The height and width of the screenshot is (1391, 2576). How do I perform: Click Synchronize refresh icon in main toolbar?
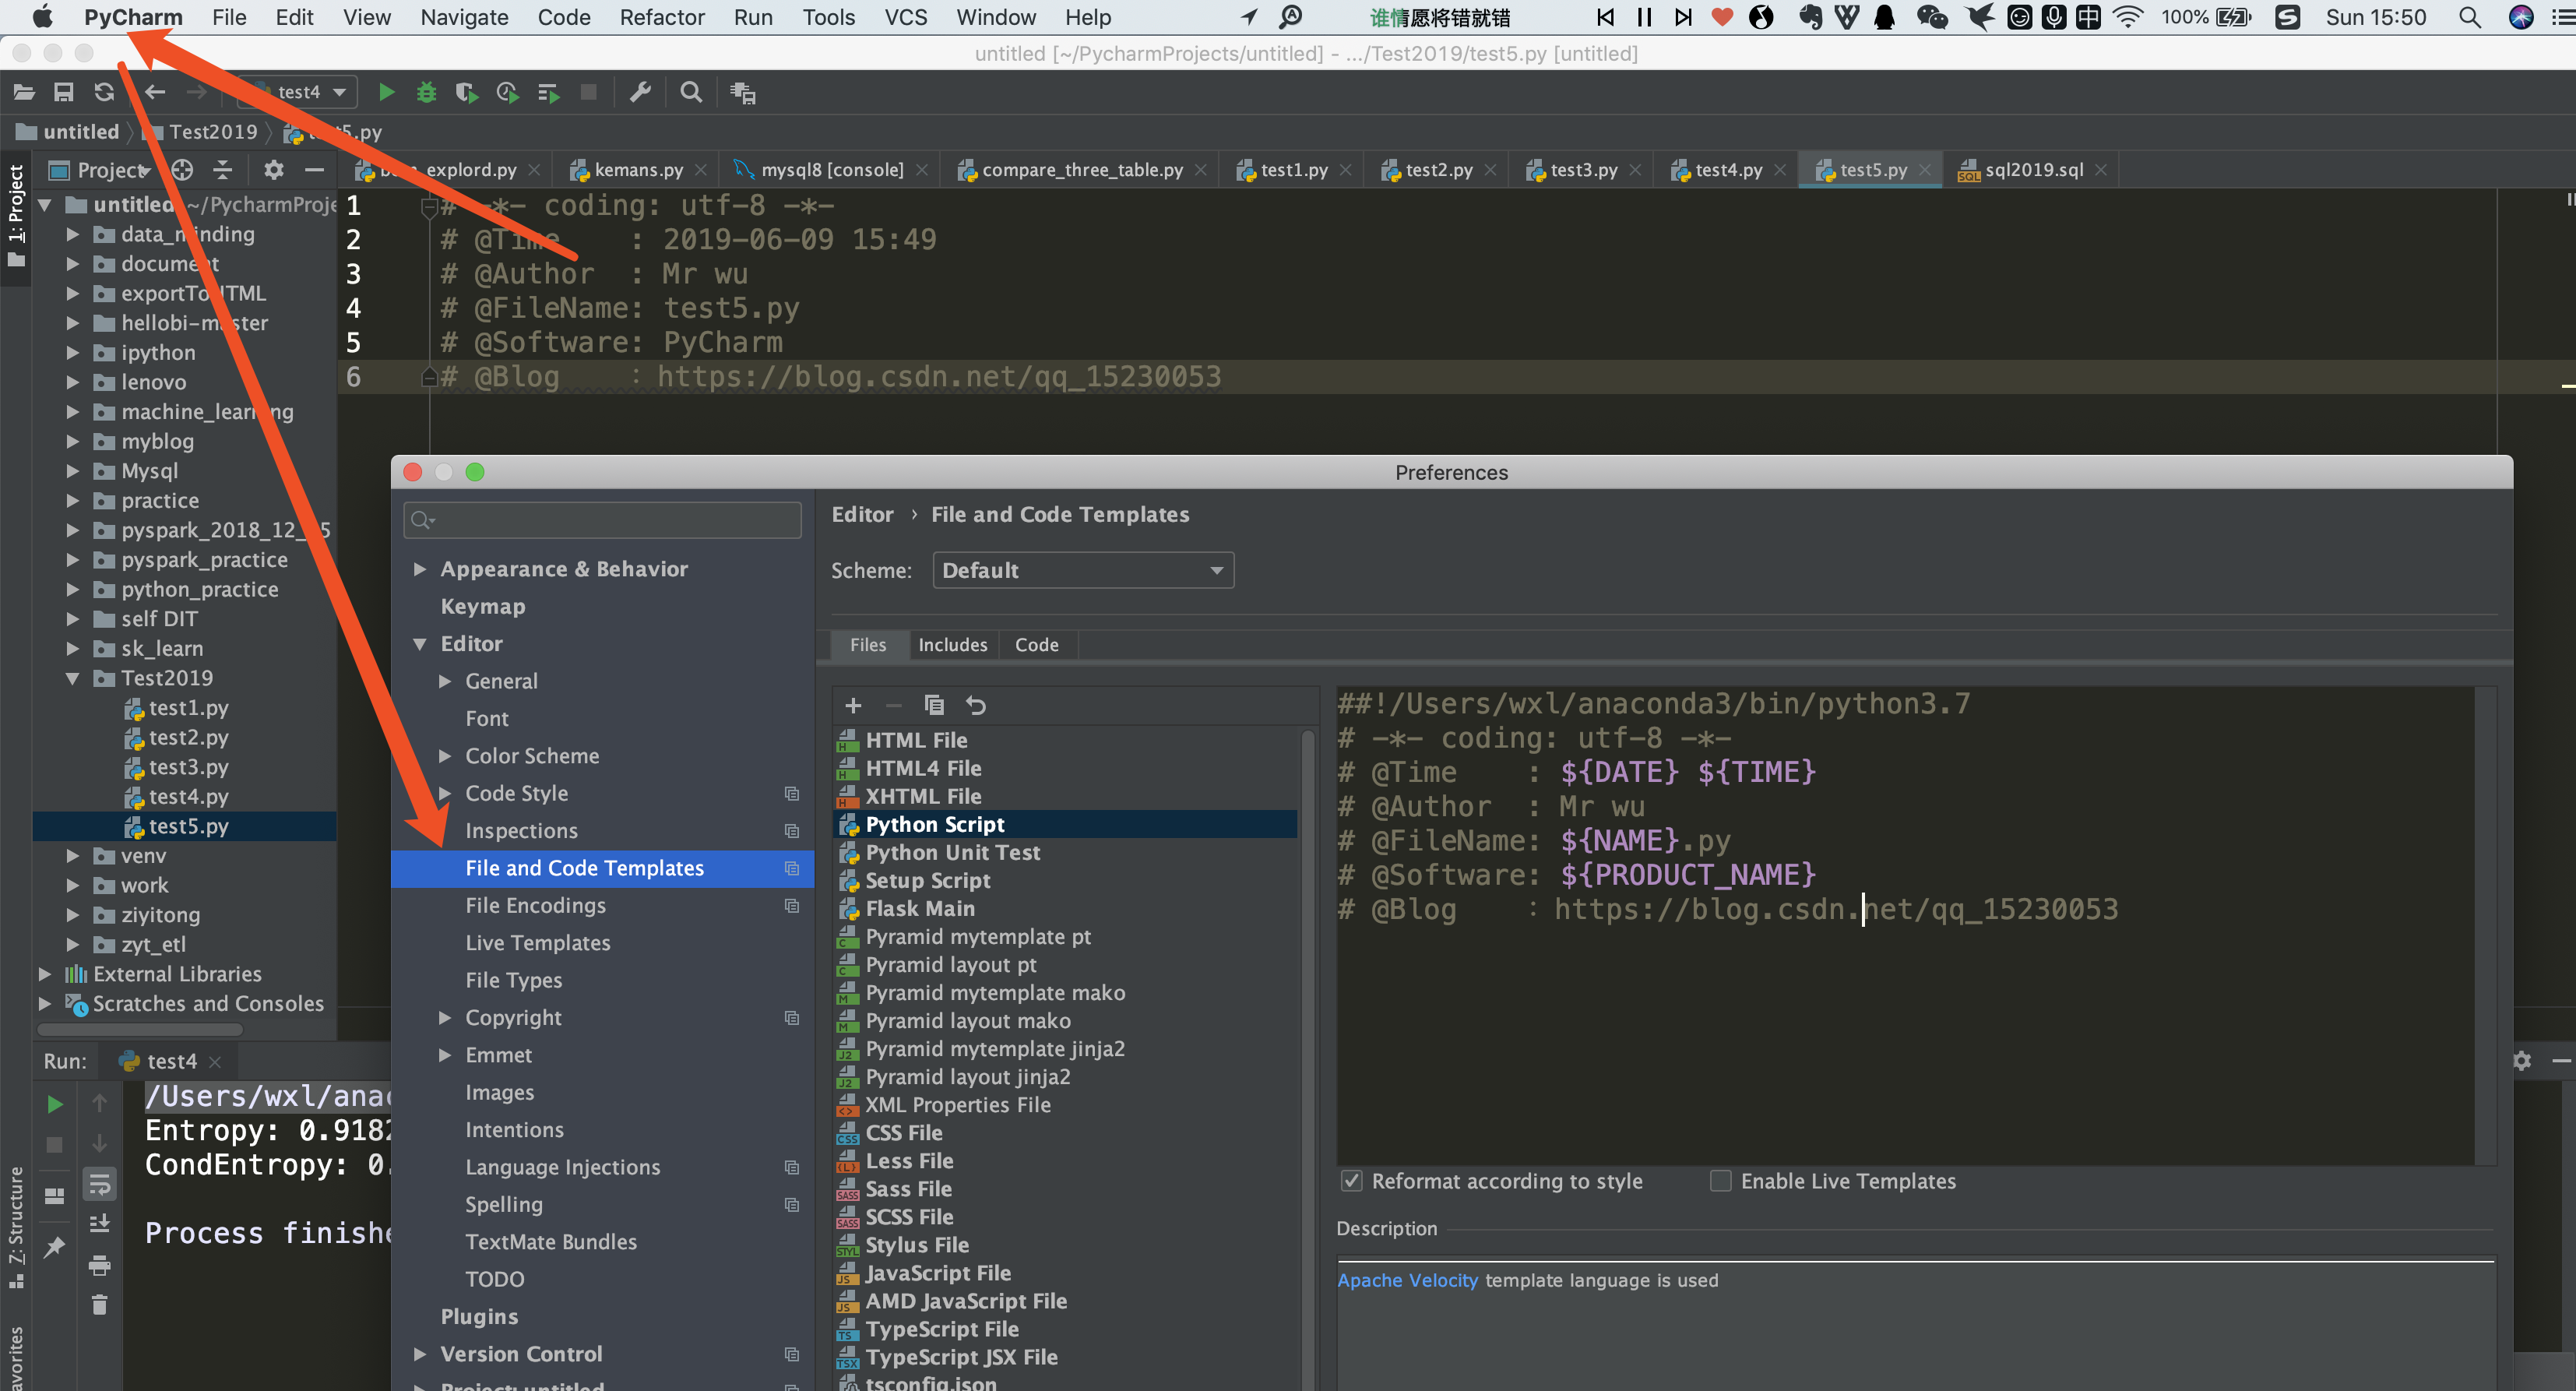104,92
